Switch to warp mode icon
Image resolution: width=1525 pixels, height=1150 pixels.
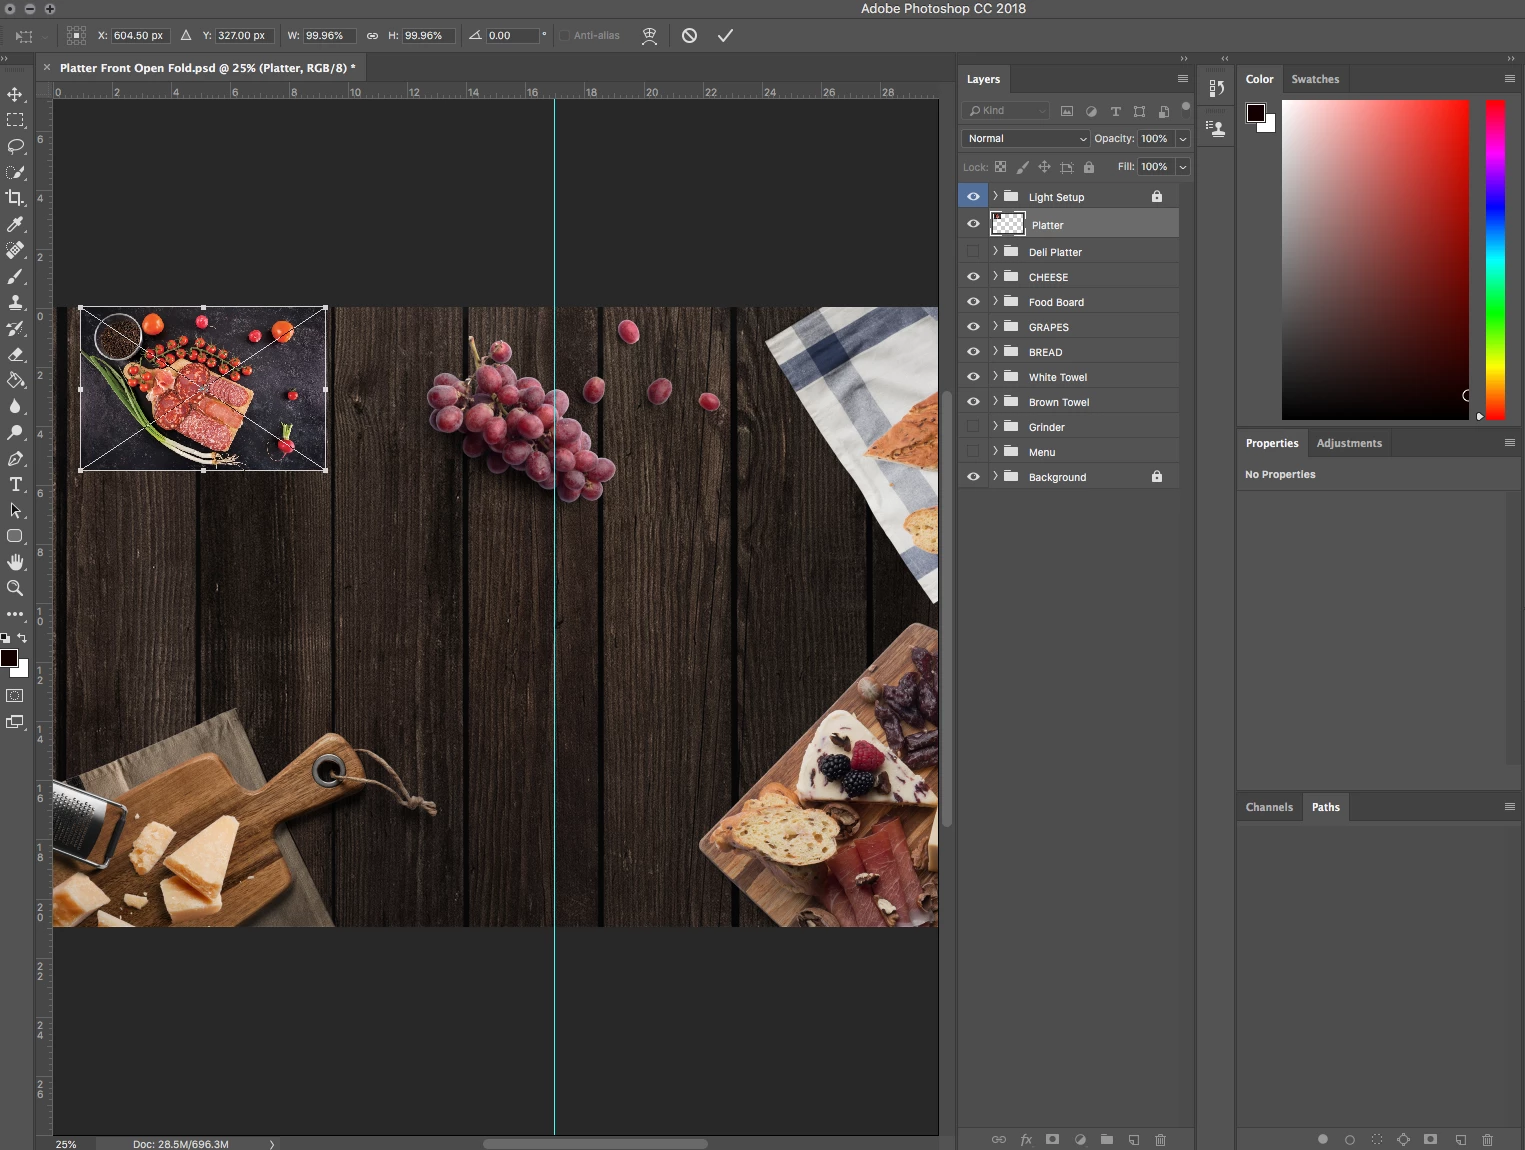coord(649,36)
